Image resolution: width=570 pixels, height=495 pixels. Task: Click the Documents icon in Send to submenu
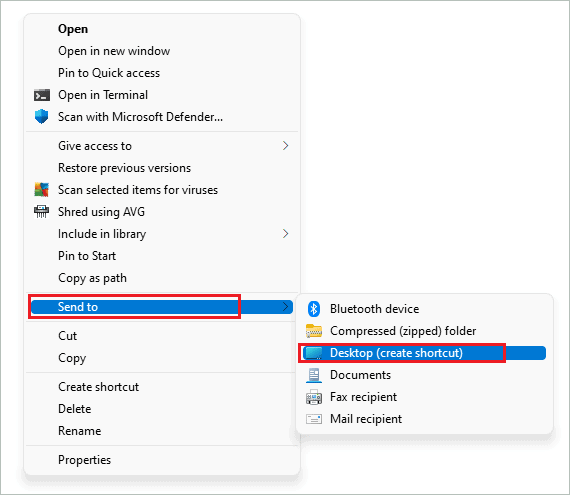[x=314, y=375]
